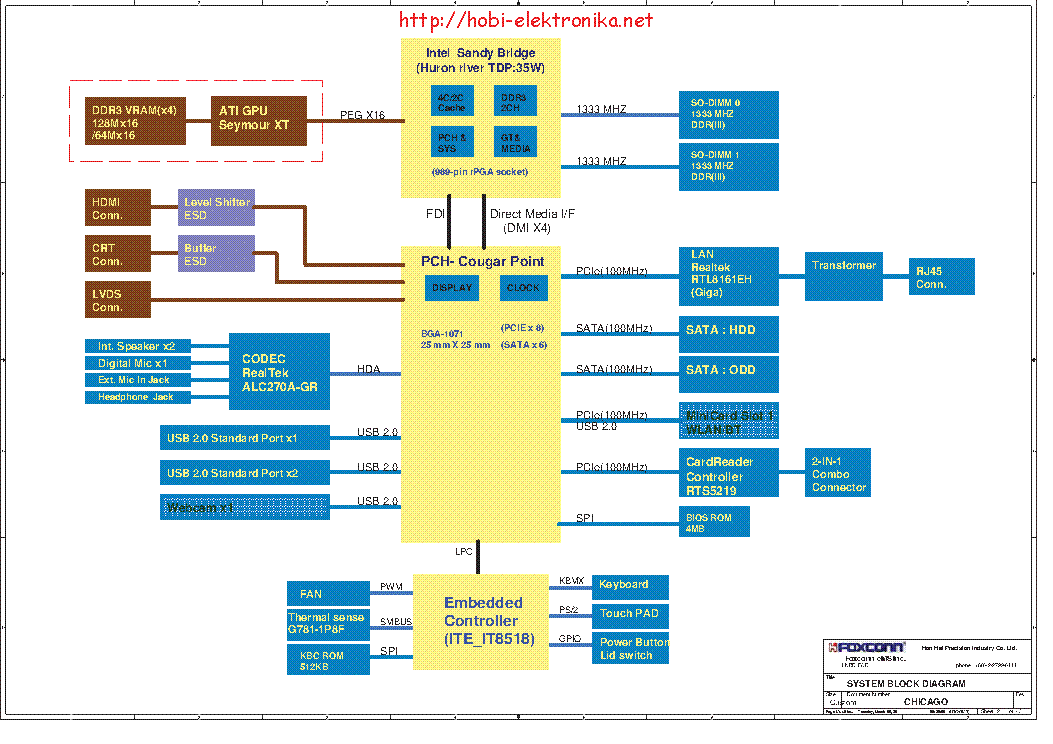Click the DISPLAY box inside the PCH
Image resolution: width=1053 pixels, height=744 pixels.
tap(452, 287)
